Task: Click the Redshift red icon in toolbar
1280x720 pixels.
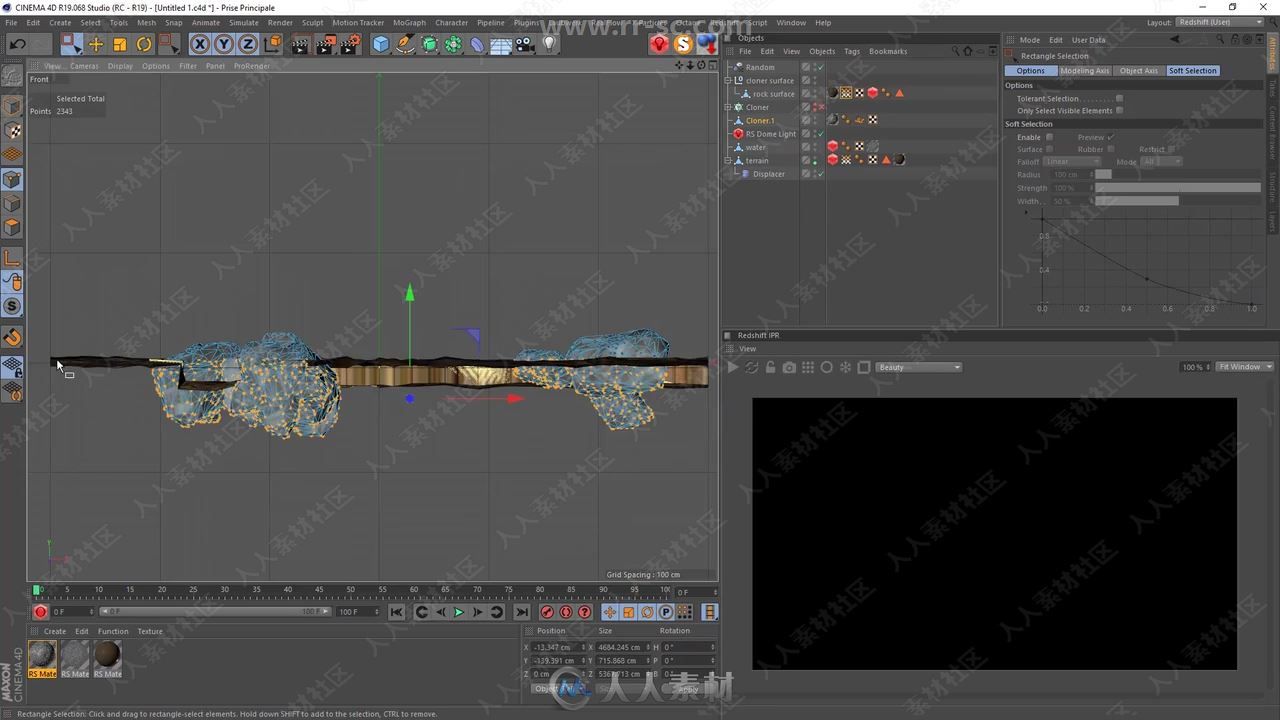Action: pyautogui.click(x=659, y=44)
